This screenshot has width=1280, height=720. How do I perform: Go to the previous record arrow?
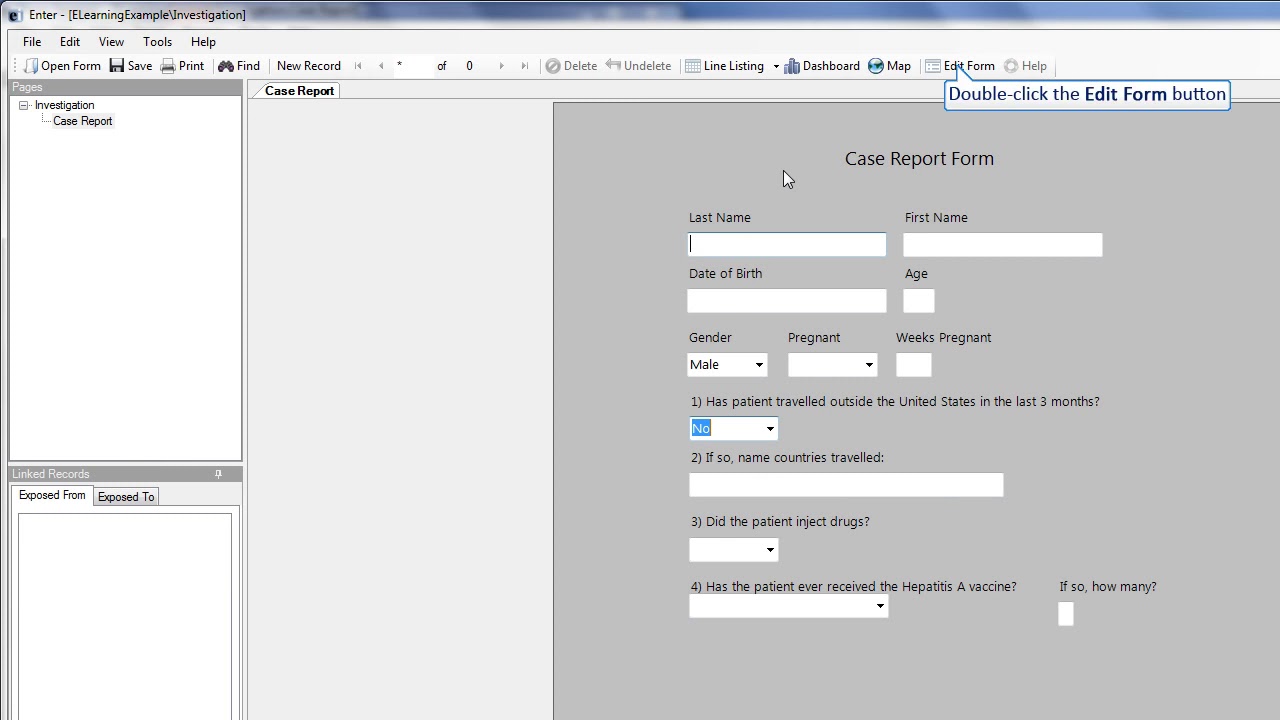coord(381,66)
